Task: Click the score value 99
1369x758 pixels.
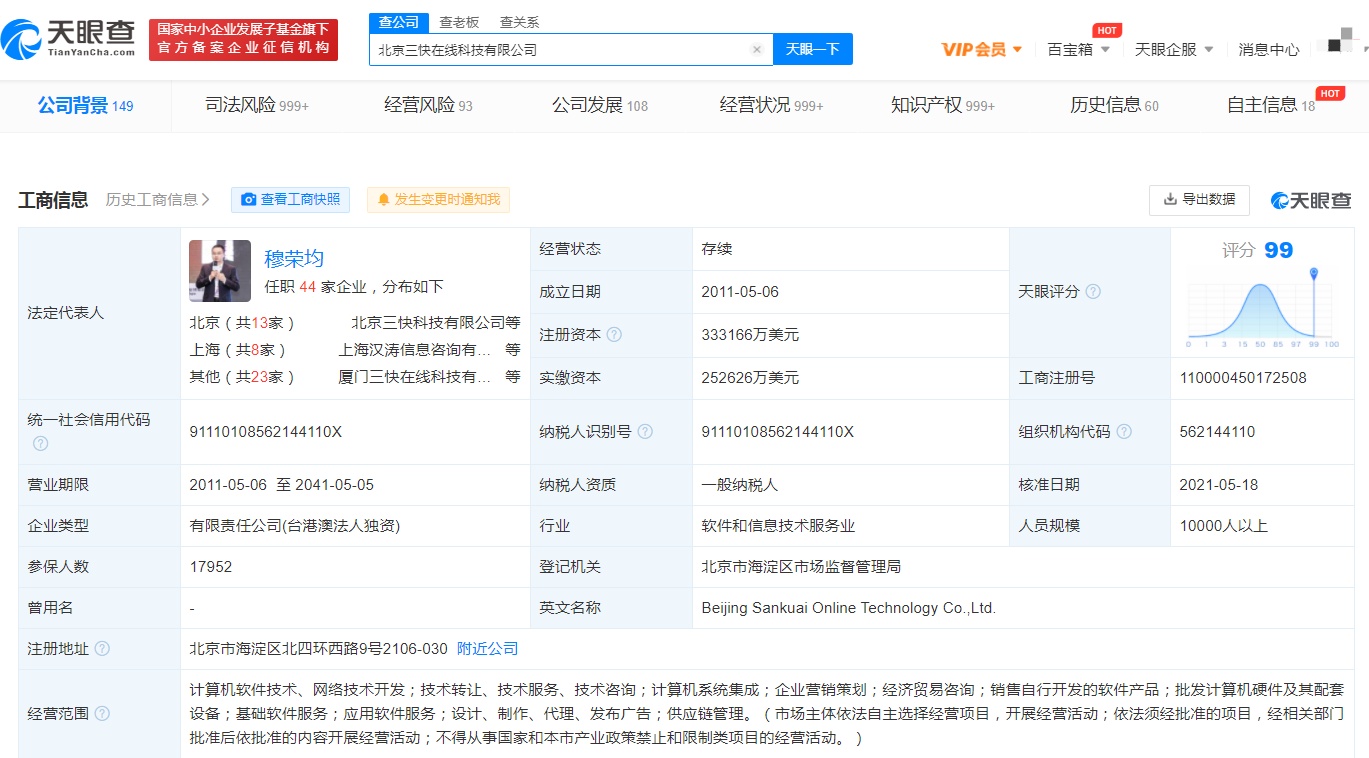Action: [1278, 250]
